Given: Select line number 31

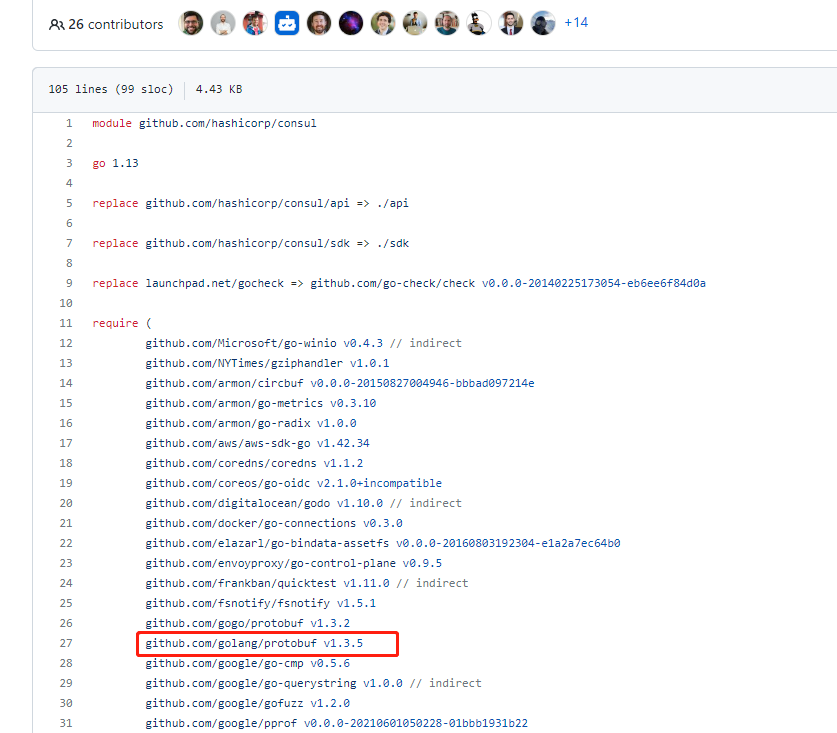Looking at the screenshot, I should click(x=66, y=723).
